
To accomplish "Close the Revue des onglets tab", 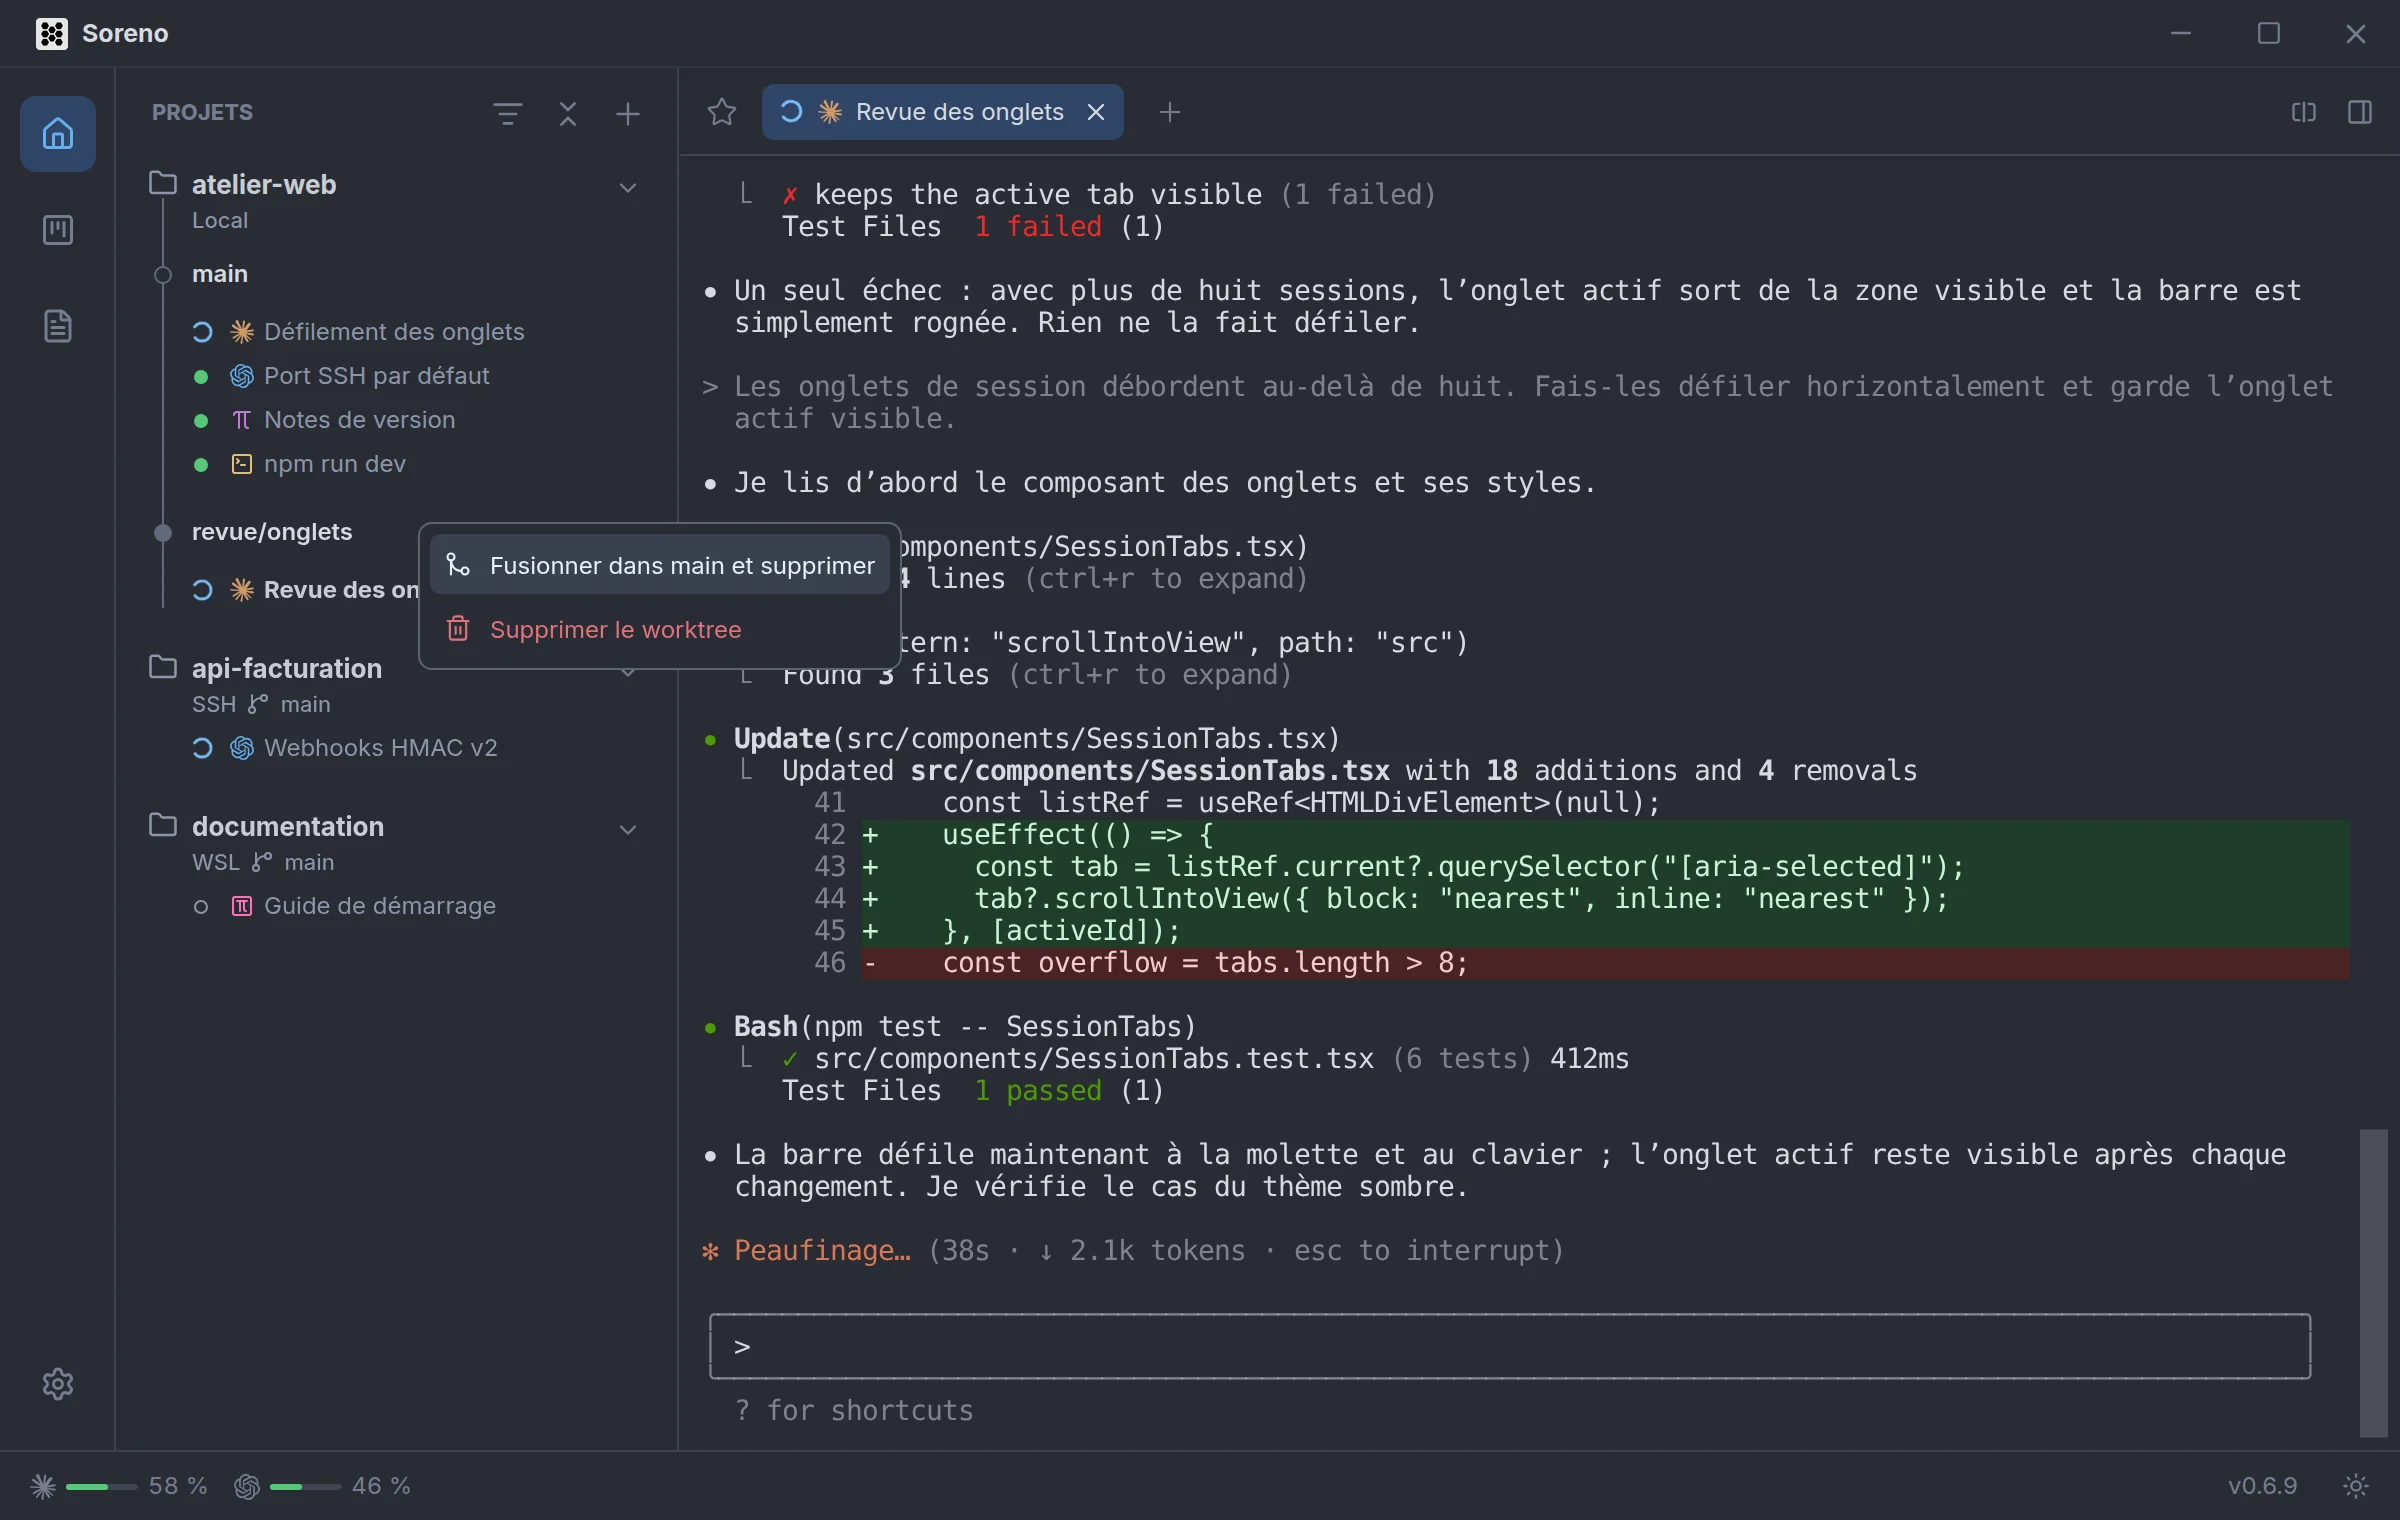I will [1096, 112].
